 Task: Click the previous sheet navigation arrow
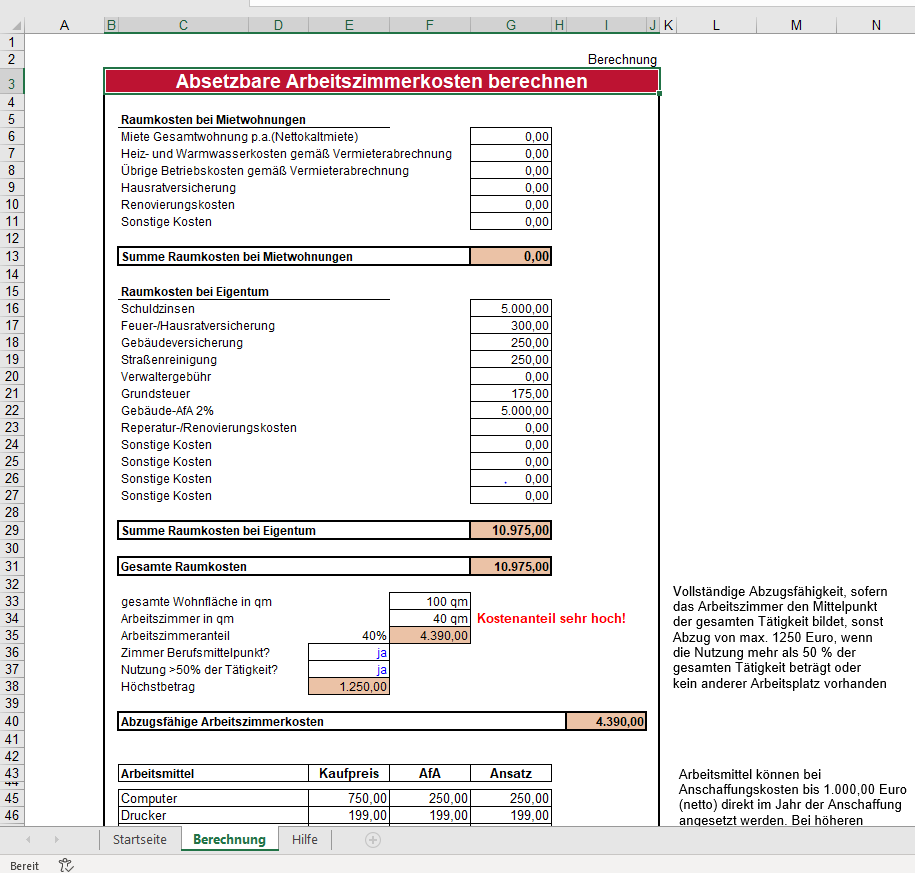coord(28,840)
